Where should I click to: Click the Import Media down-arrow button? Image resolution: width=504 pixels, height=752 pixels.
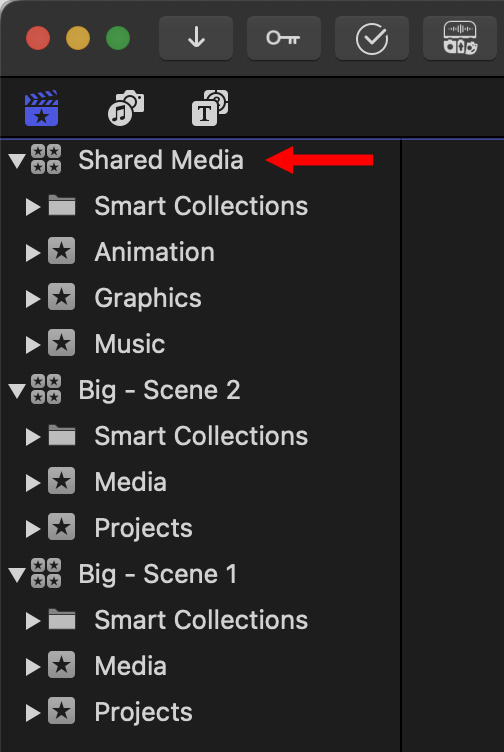point(196,38)
